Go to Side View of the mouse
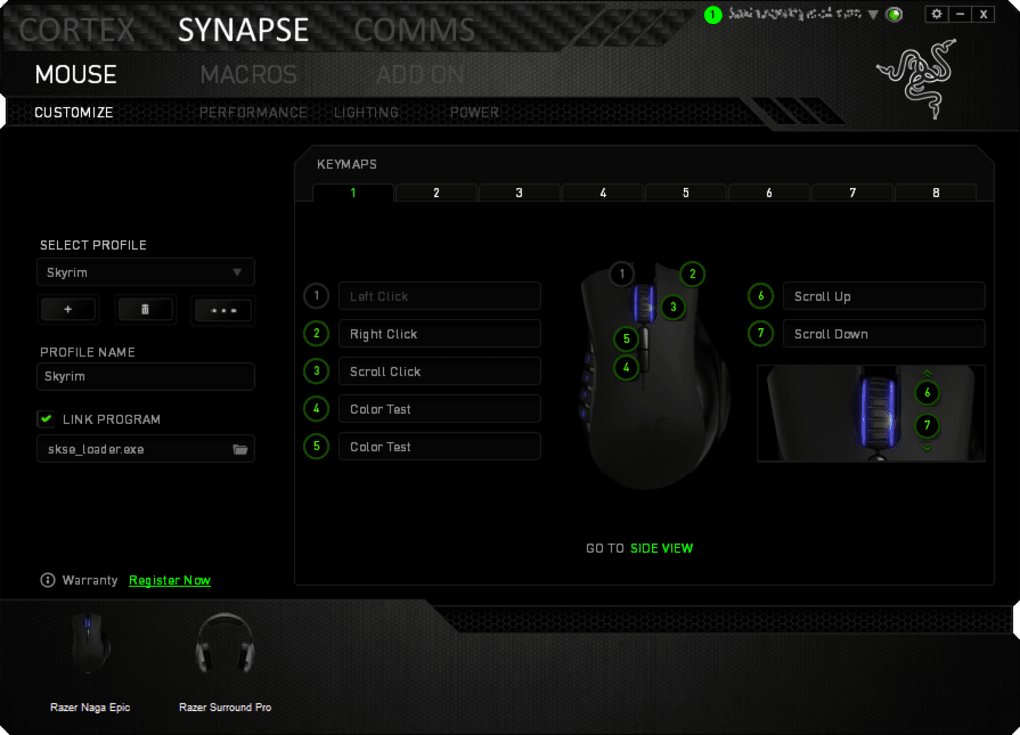The image size is (1020, 735). pyautogui.click(x=661, y=548)
